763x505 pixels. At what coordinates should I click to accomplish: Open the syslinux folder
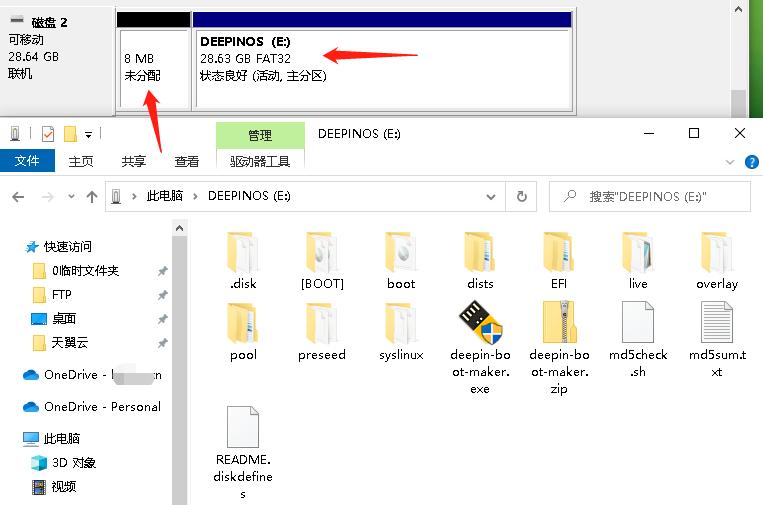401,332
